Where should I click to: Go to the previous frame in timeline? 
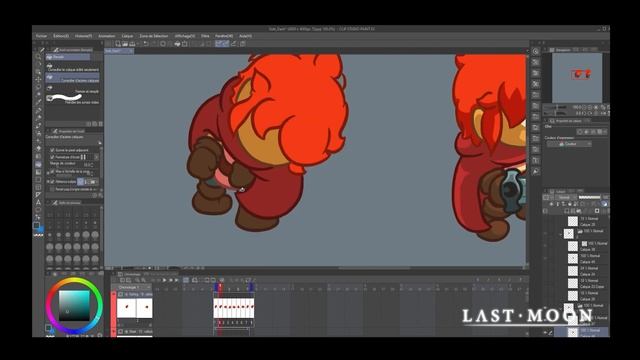click(158, 280)
